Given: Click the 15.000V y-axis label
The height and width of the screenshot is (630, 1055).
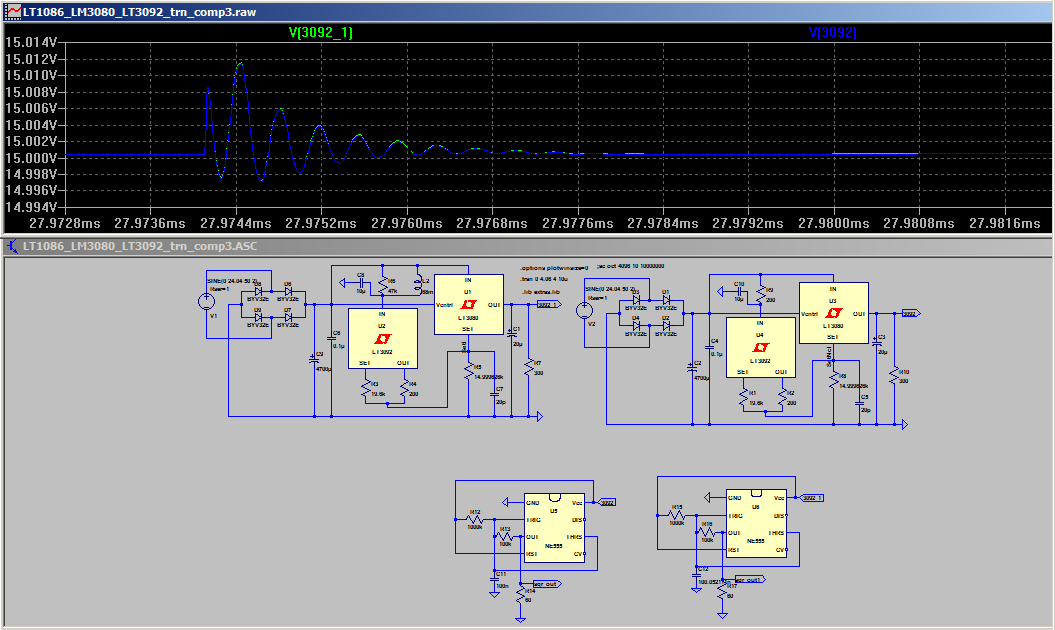Looking at the screenshot, I should tap(31, 158).
